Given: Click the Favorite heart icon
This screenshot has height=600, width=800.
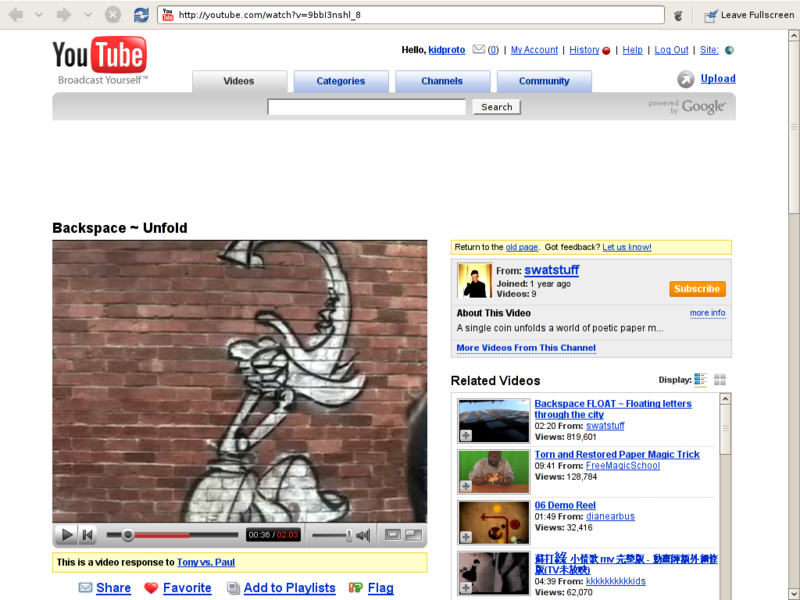Looking at the screenshot, I should pos(151,588).
